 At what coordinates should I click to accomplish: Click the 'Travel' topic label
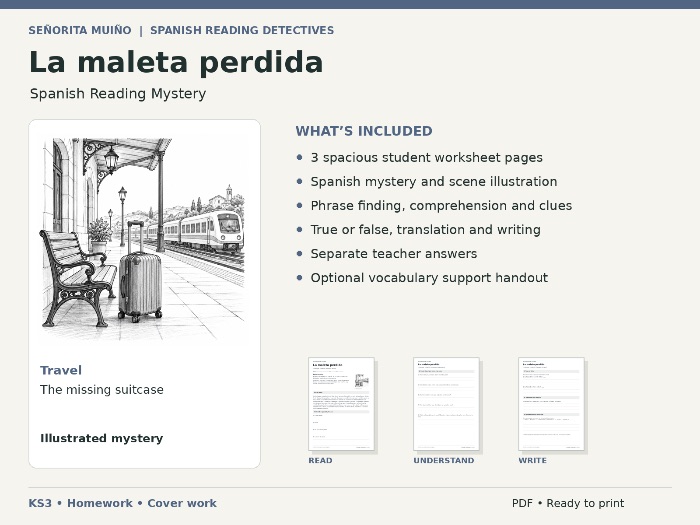pos(61,370)
